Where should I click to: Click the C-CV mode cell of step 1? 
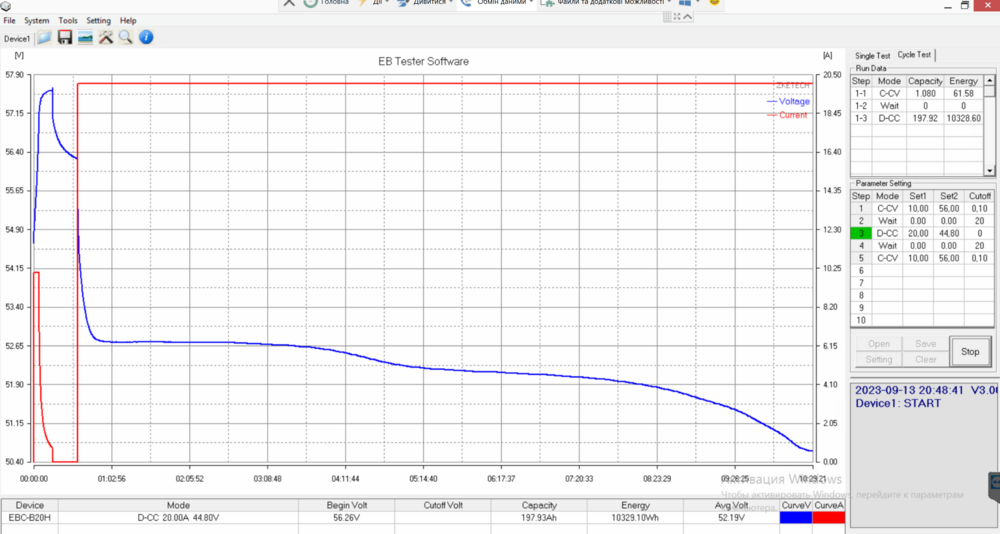click(887, 209)
